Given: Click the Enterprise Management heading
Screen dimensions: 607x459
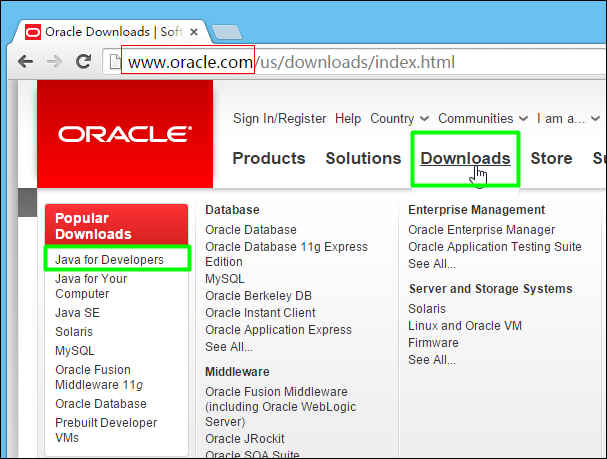Looking at the screenshot, I should click(x=477, y=210).
